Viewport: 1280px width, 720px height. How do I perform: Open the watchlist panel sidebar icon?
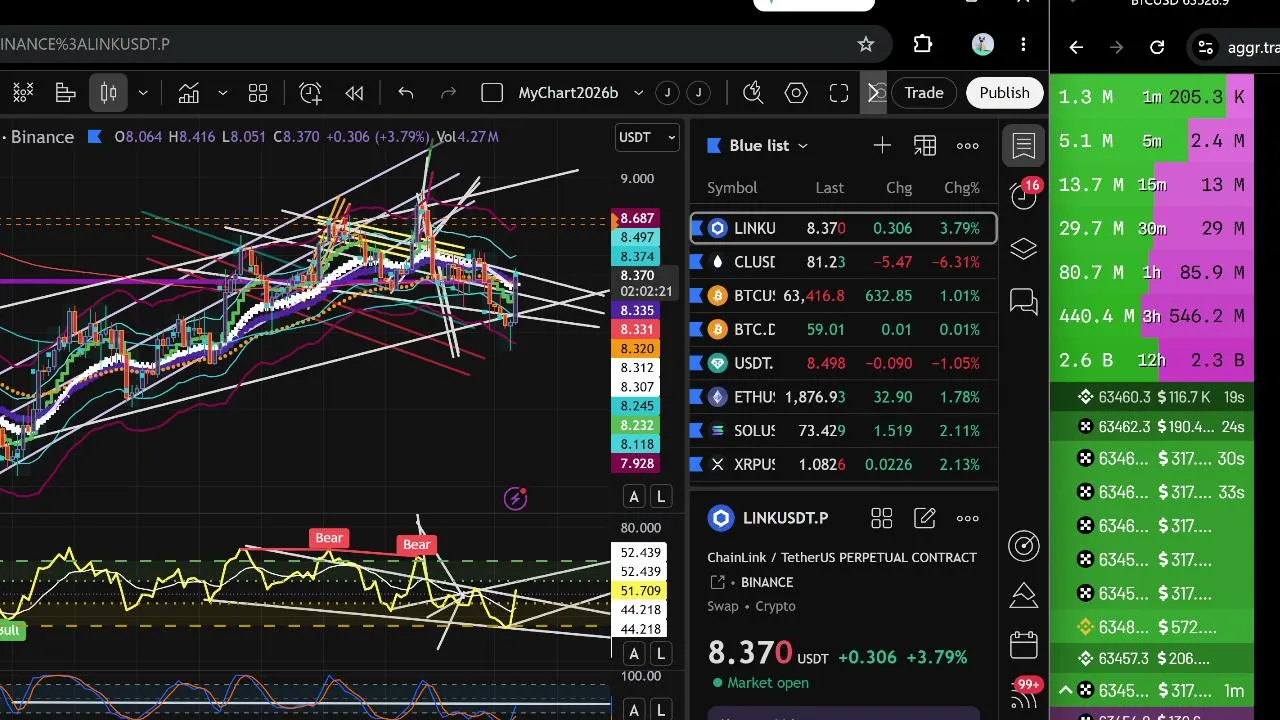(x=1024, y=146)
